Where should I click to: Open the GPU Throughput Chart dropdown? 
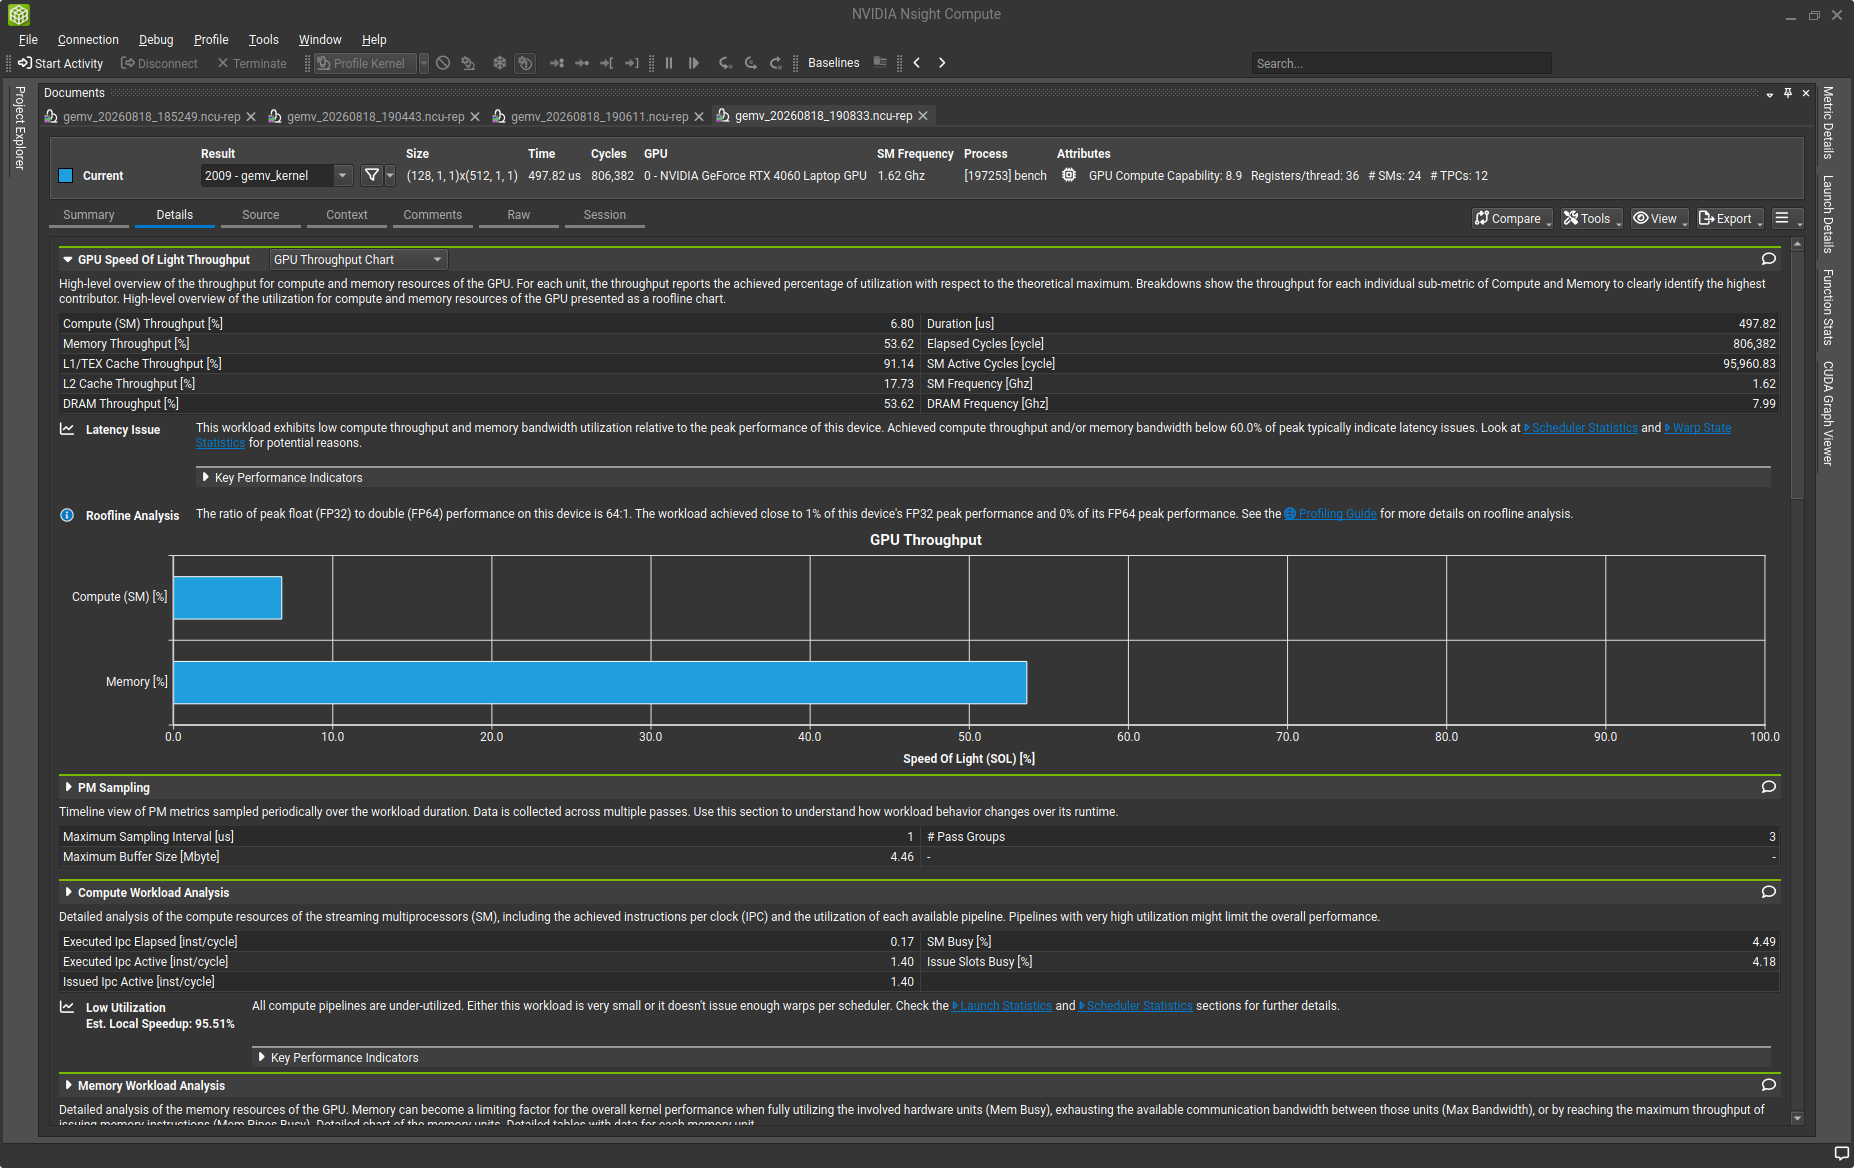(358, 260)
